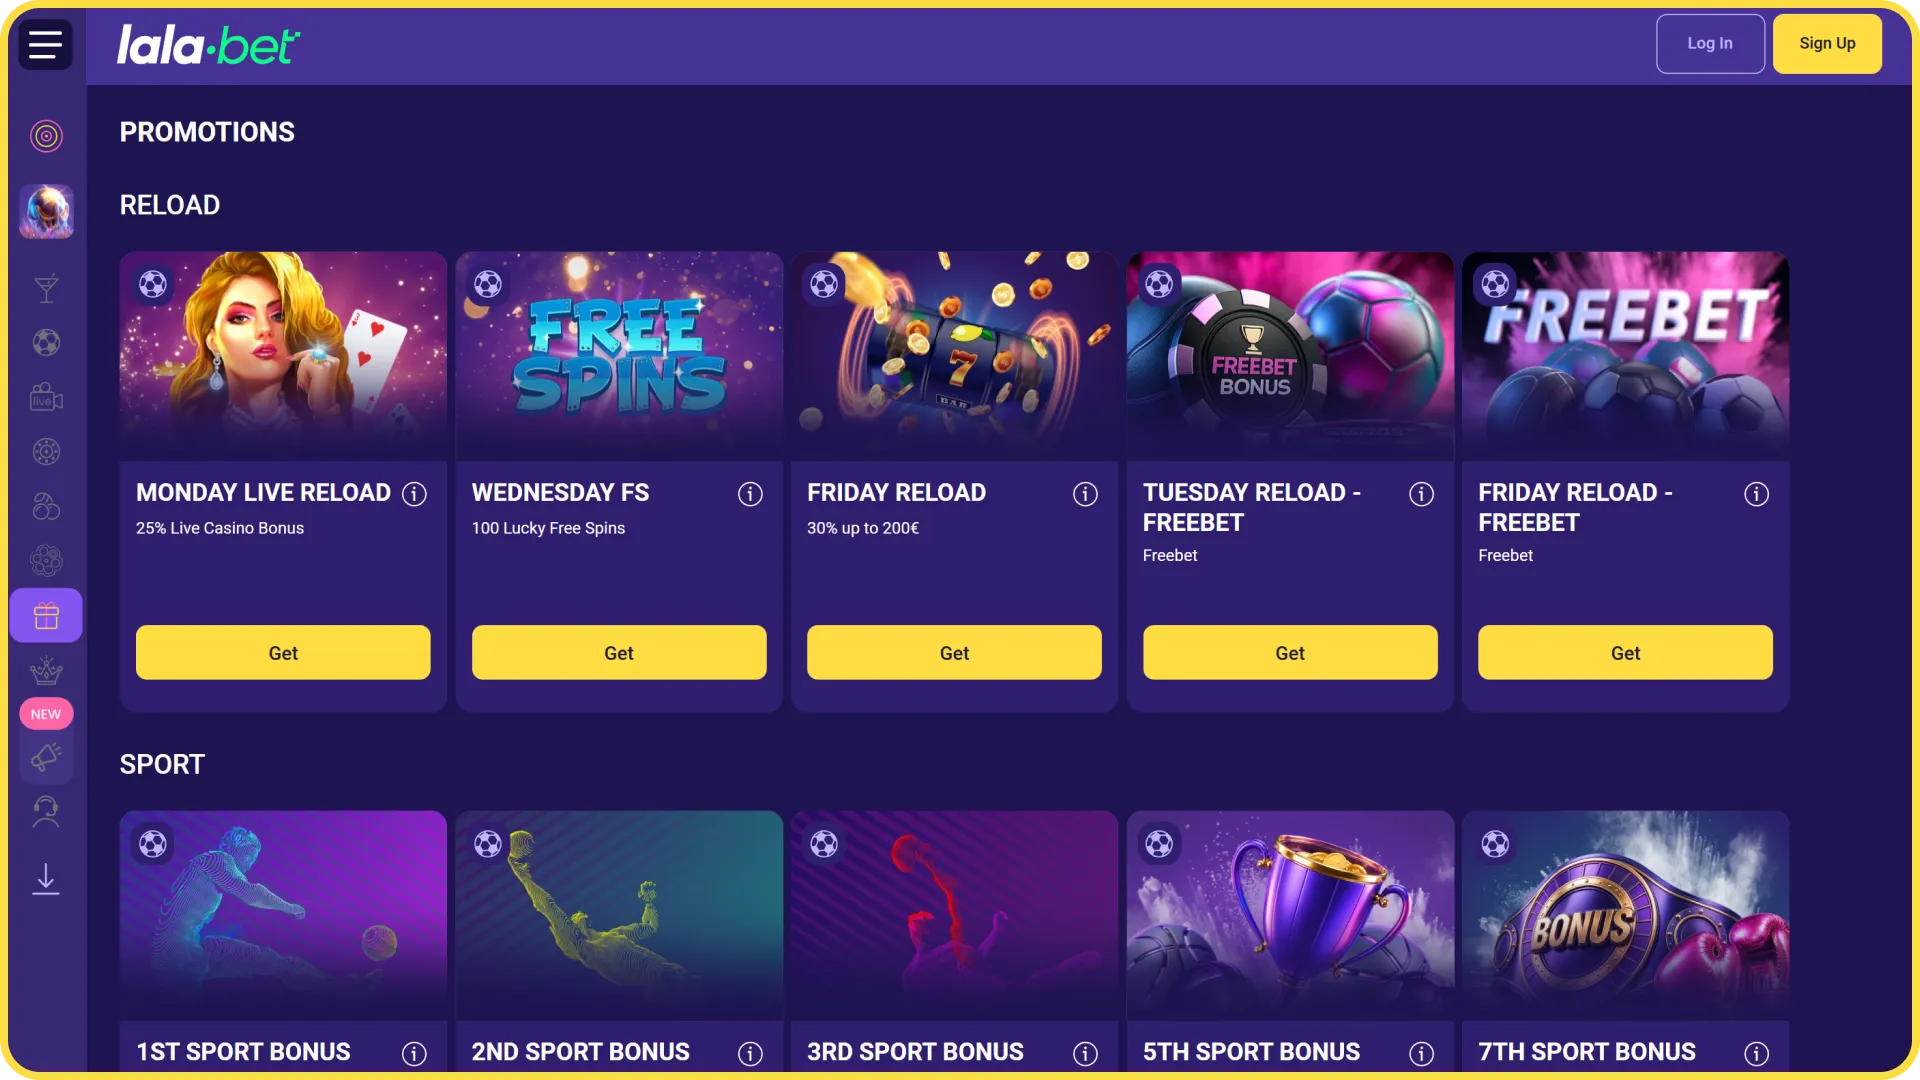1920x1080 pixels.
Task: Select the gift box promotions icon
Action: pos(46,615)
